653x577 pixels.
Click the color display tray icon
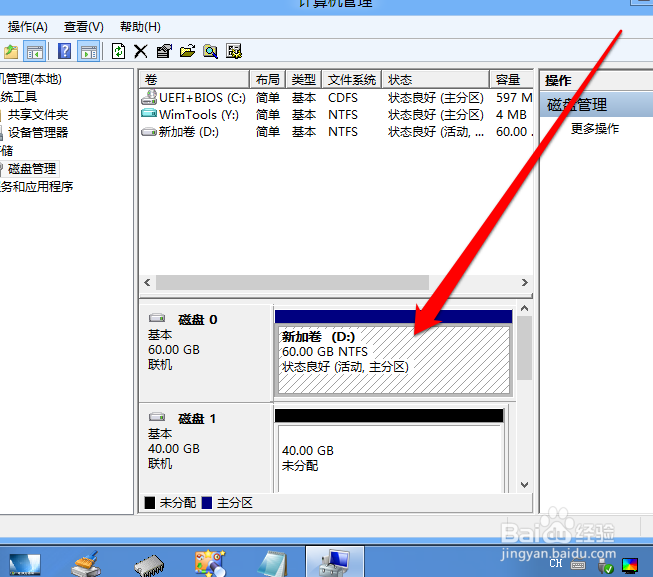pyautogui.click(x=630, y=566)
